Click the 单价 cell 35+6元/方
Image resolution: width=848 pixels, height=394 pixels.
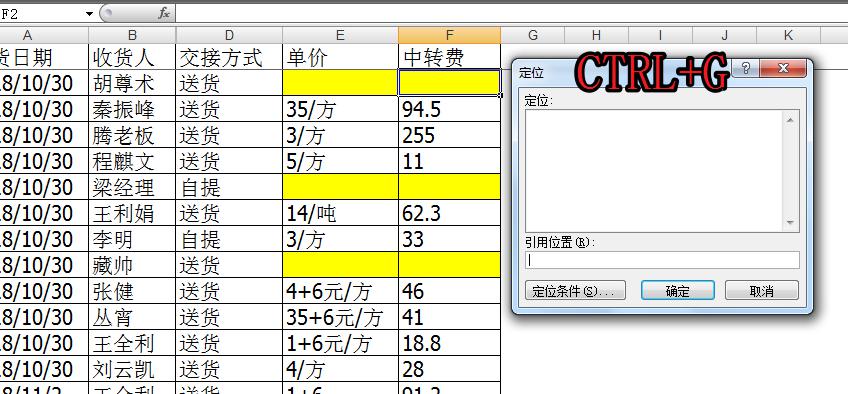340,317
